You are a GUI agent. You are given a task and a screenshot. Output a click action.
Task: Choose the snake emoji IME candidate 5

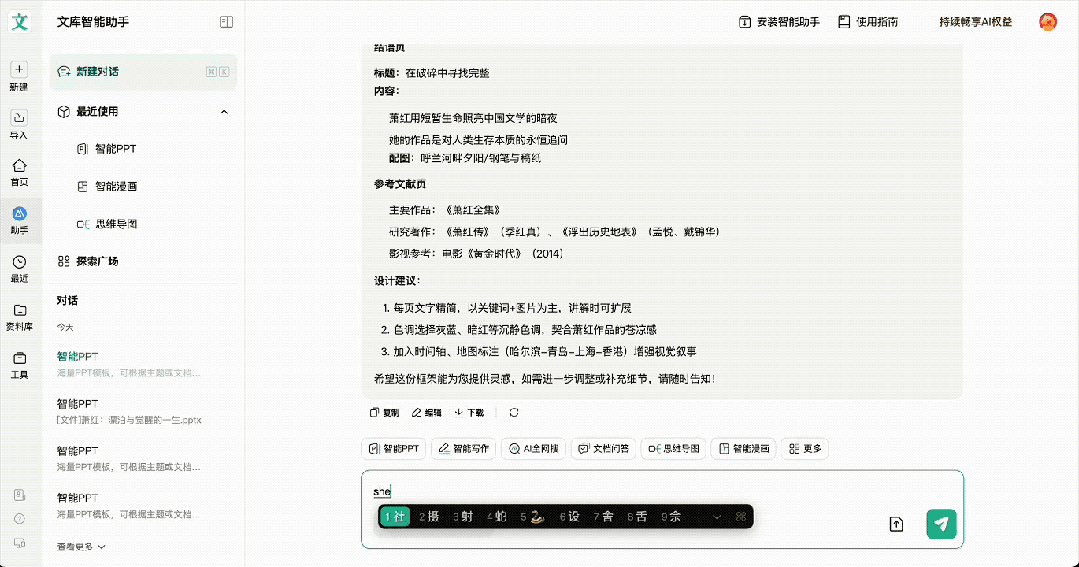533,516
